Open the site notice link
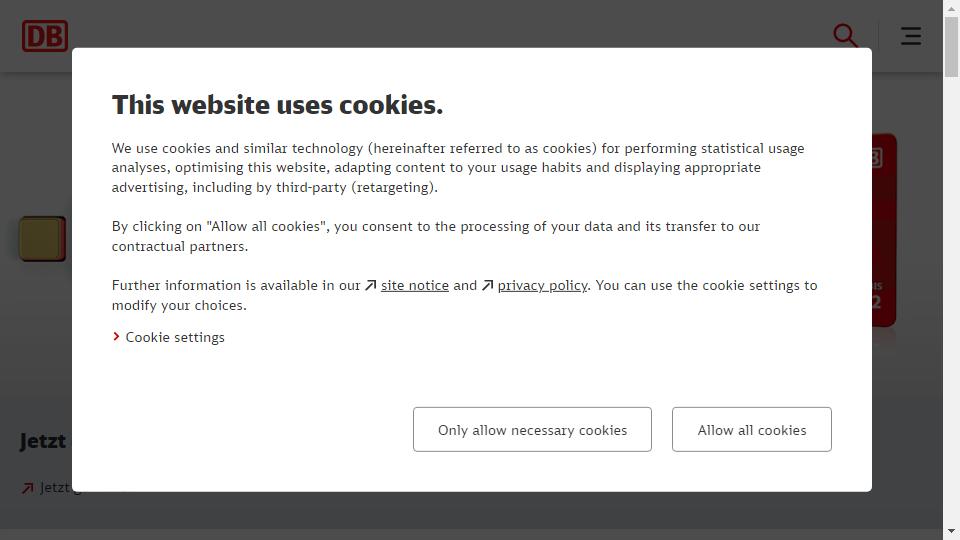The image size is (960, 540). pyautogui.click(x=414, y=285)
